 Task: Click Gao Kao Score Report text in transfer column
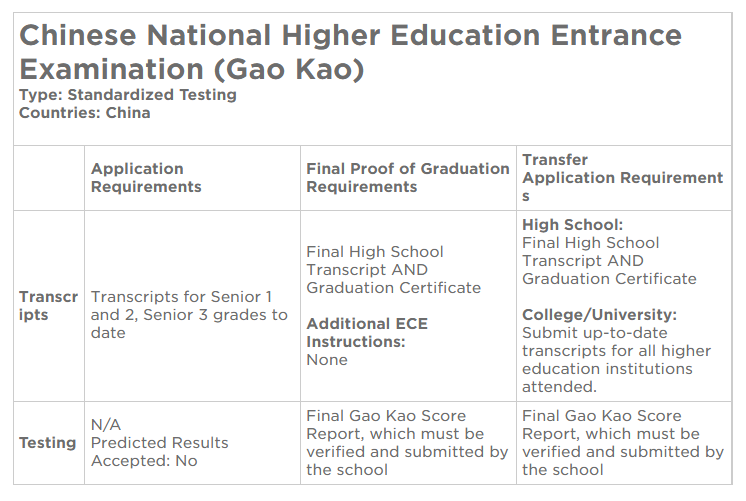pyautogui.click(x=623, y=443)
